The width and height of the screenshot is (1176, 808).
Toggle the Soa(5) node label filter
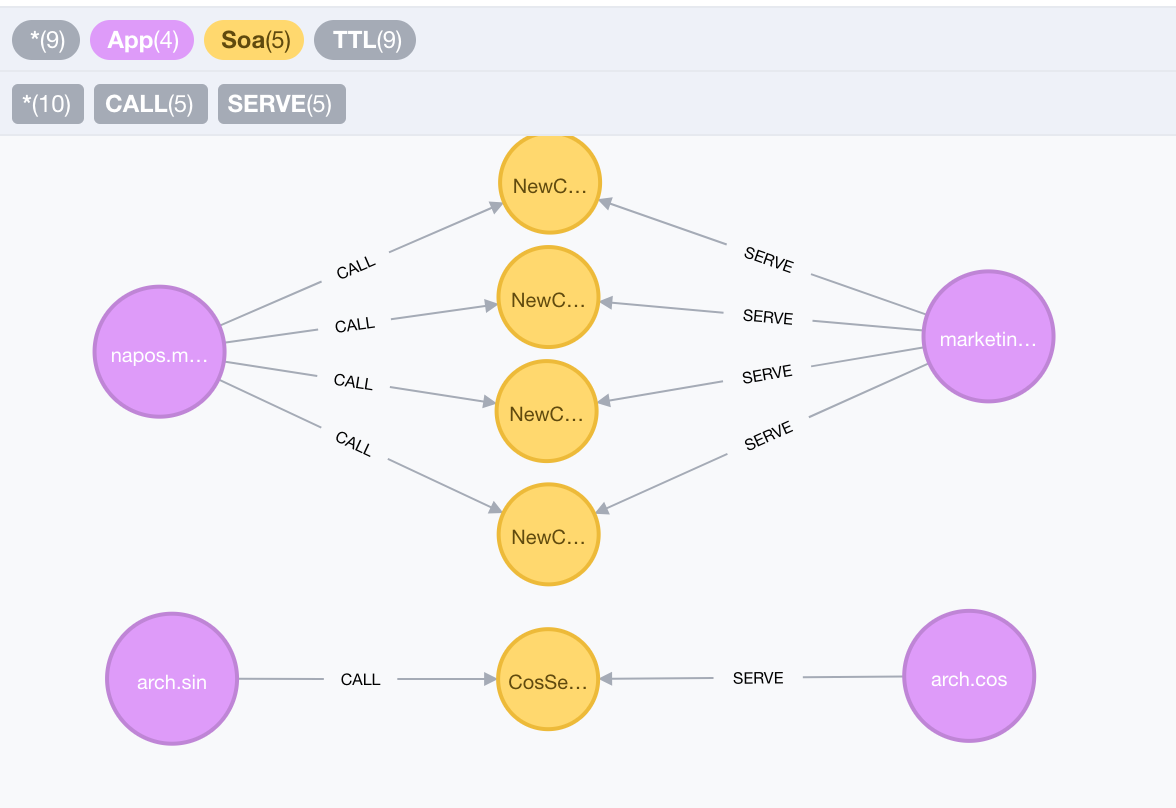(253, 40)
